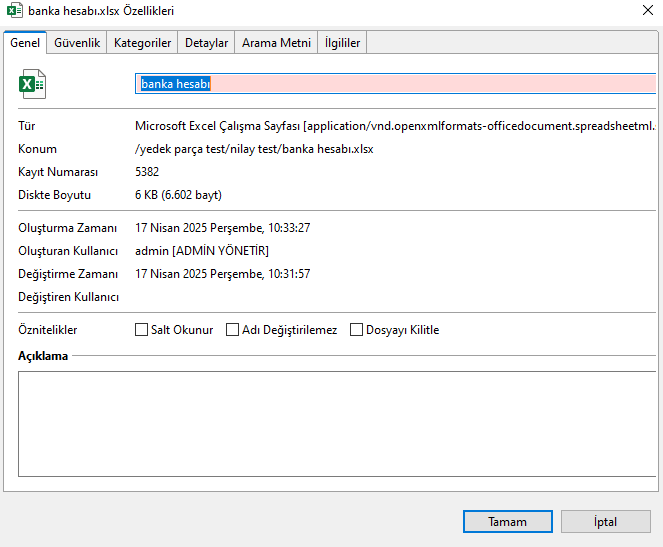Click the file name field 'banka hesabı'
This screenshot has height=547, width=663.
pos(395,84)
